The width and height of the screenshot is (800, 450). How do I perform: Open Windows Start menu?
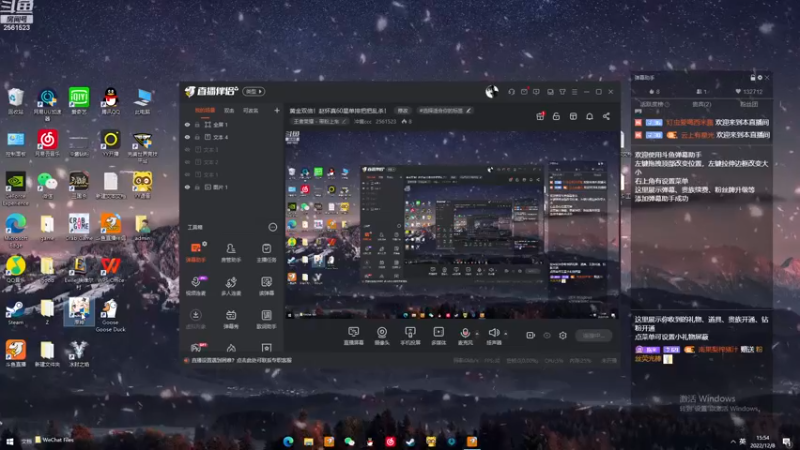(9, 440)
